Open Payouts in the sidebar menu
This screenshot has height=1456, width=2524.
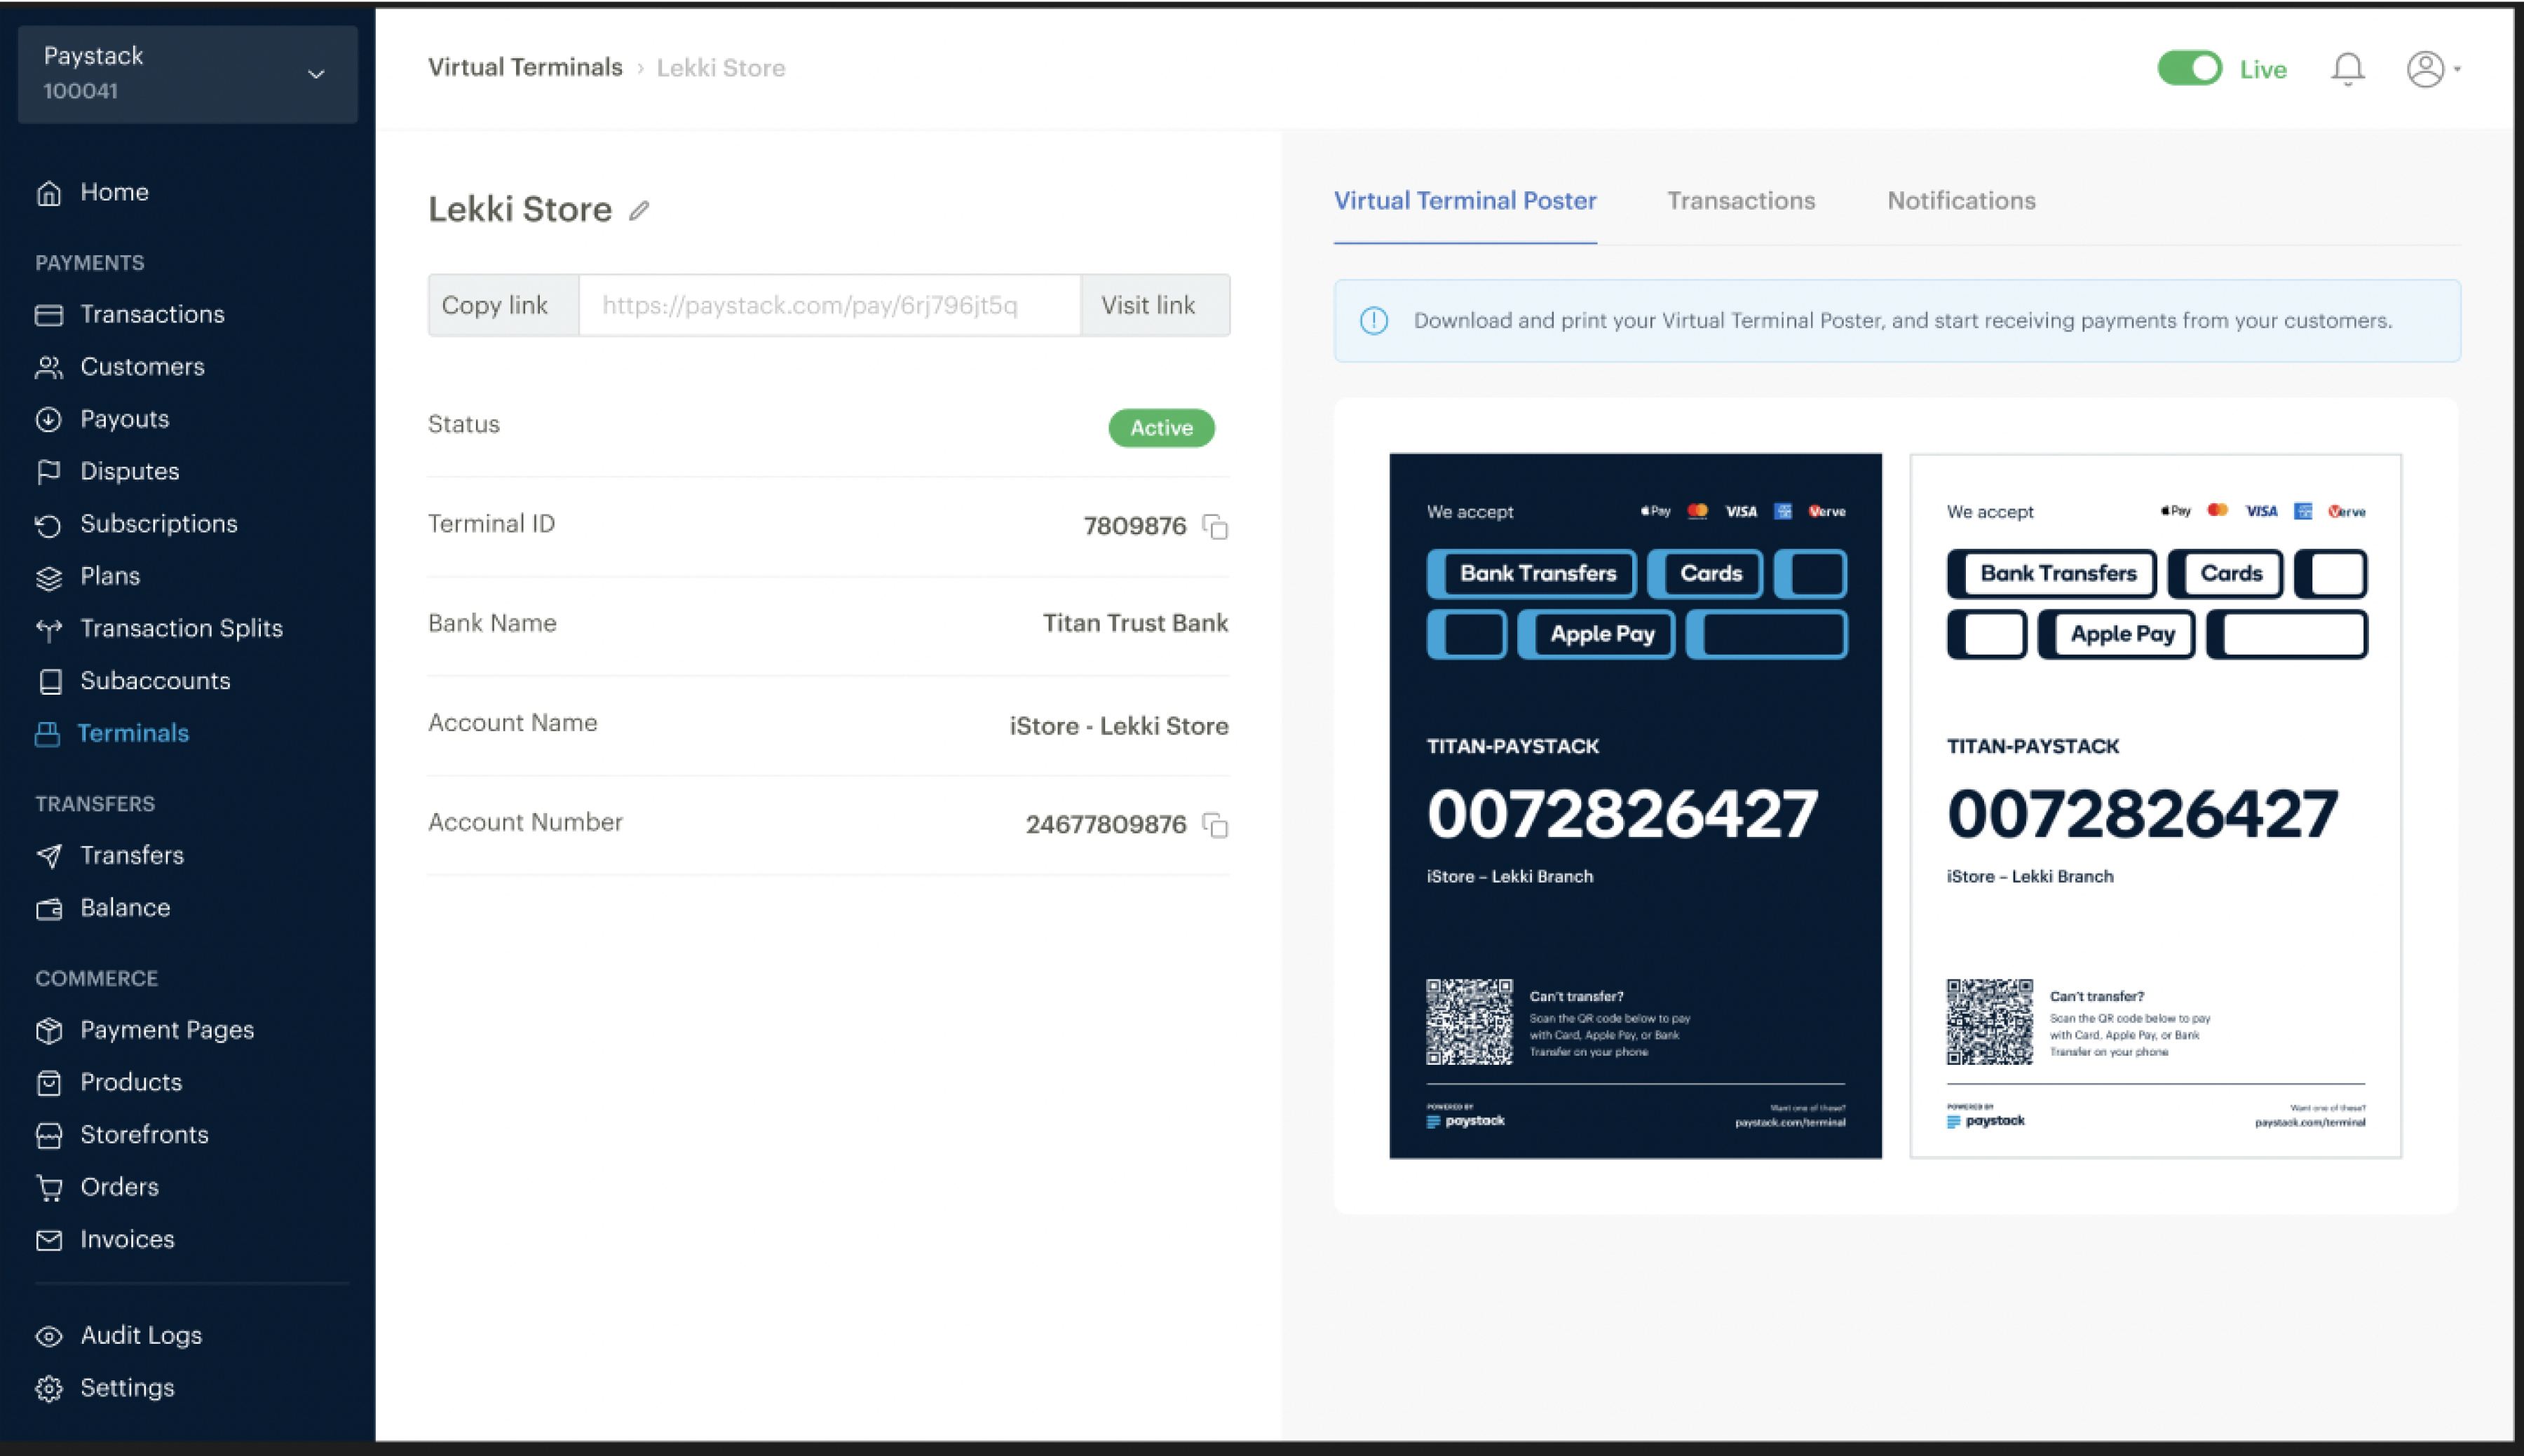point(124,419)
